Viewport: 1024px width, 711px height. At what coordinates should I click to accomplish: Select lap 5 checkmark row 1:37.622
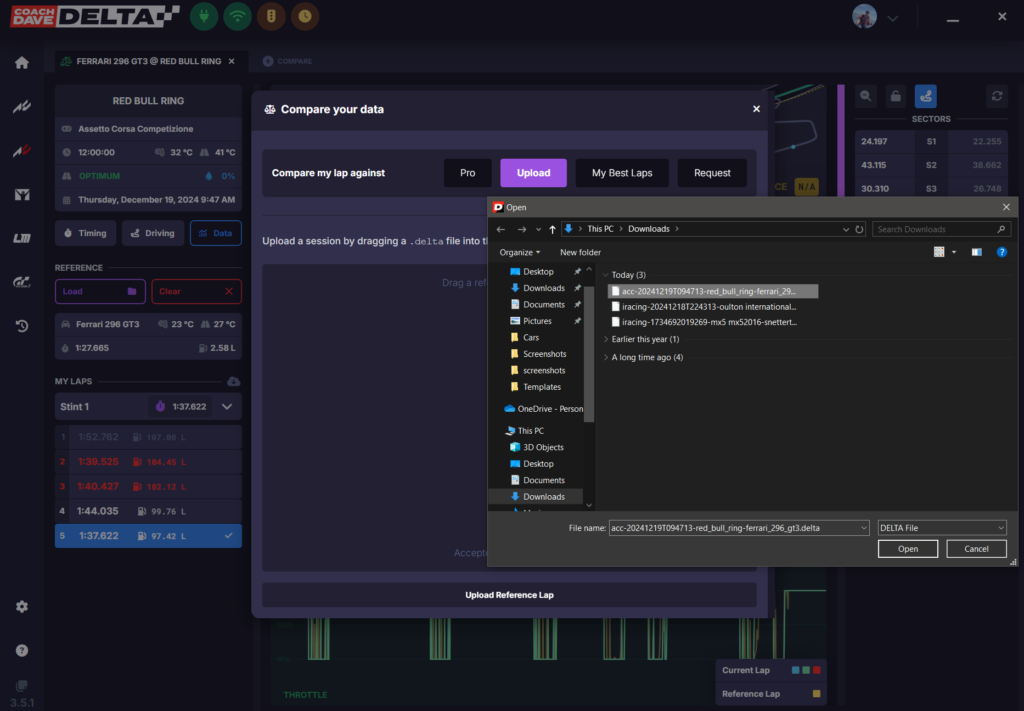coord(148,536)
